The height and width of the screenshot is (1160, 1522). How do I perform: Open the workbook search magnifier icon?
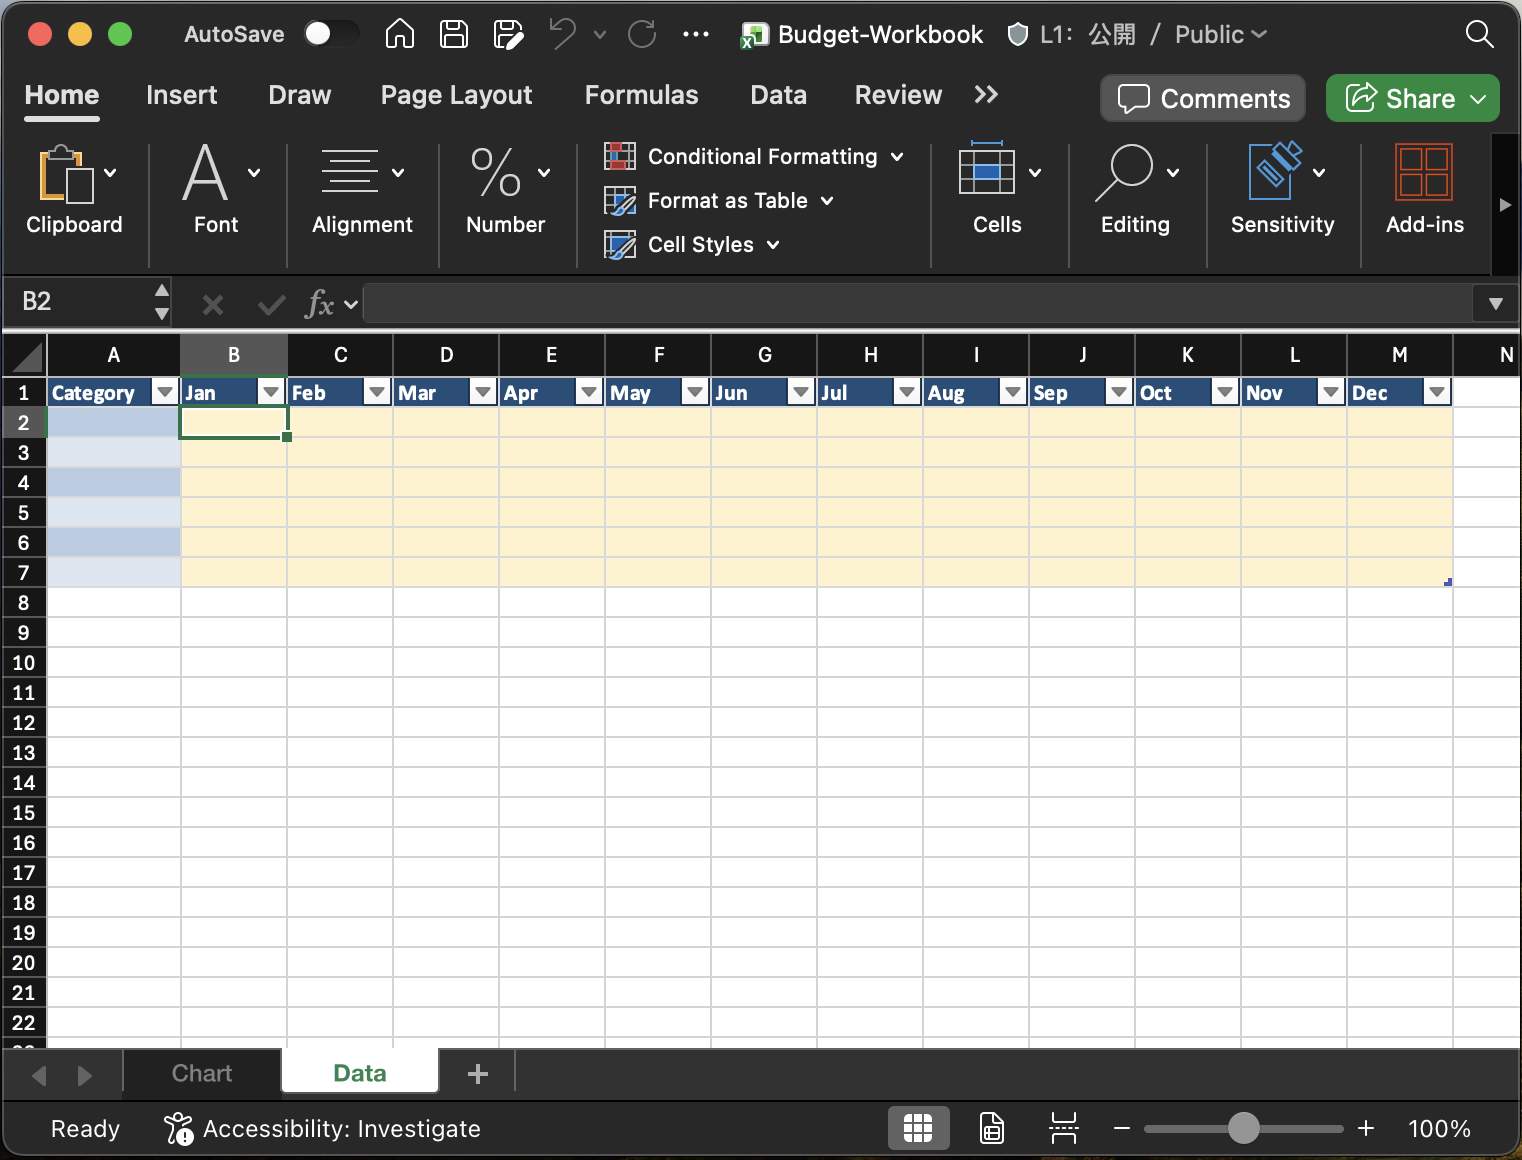1479,34
